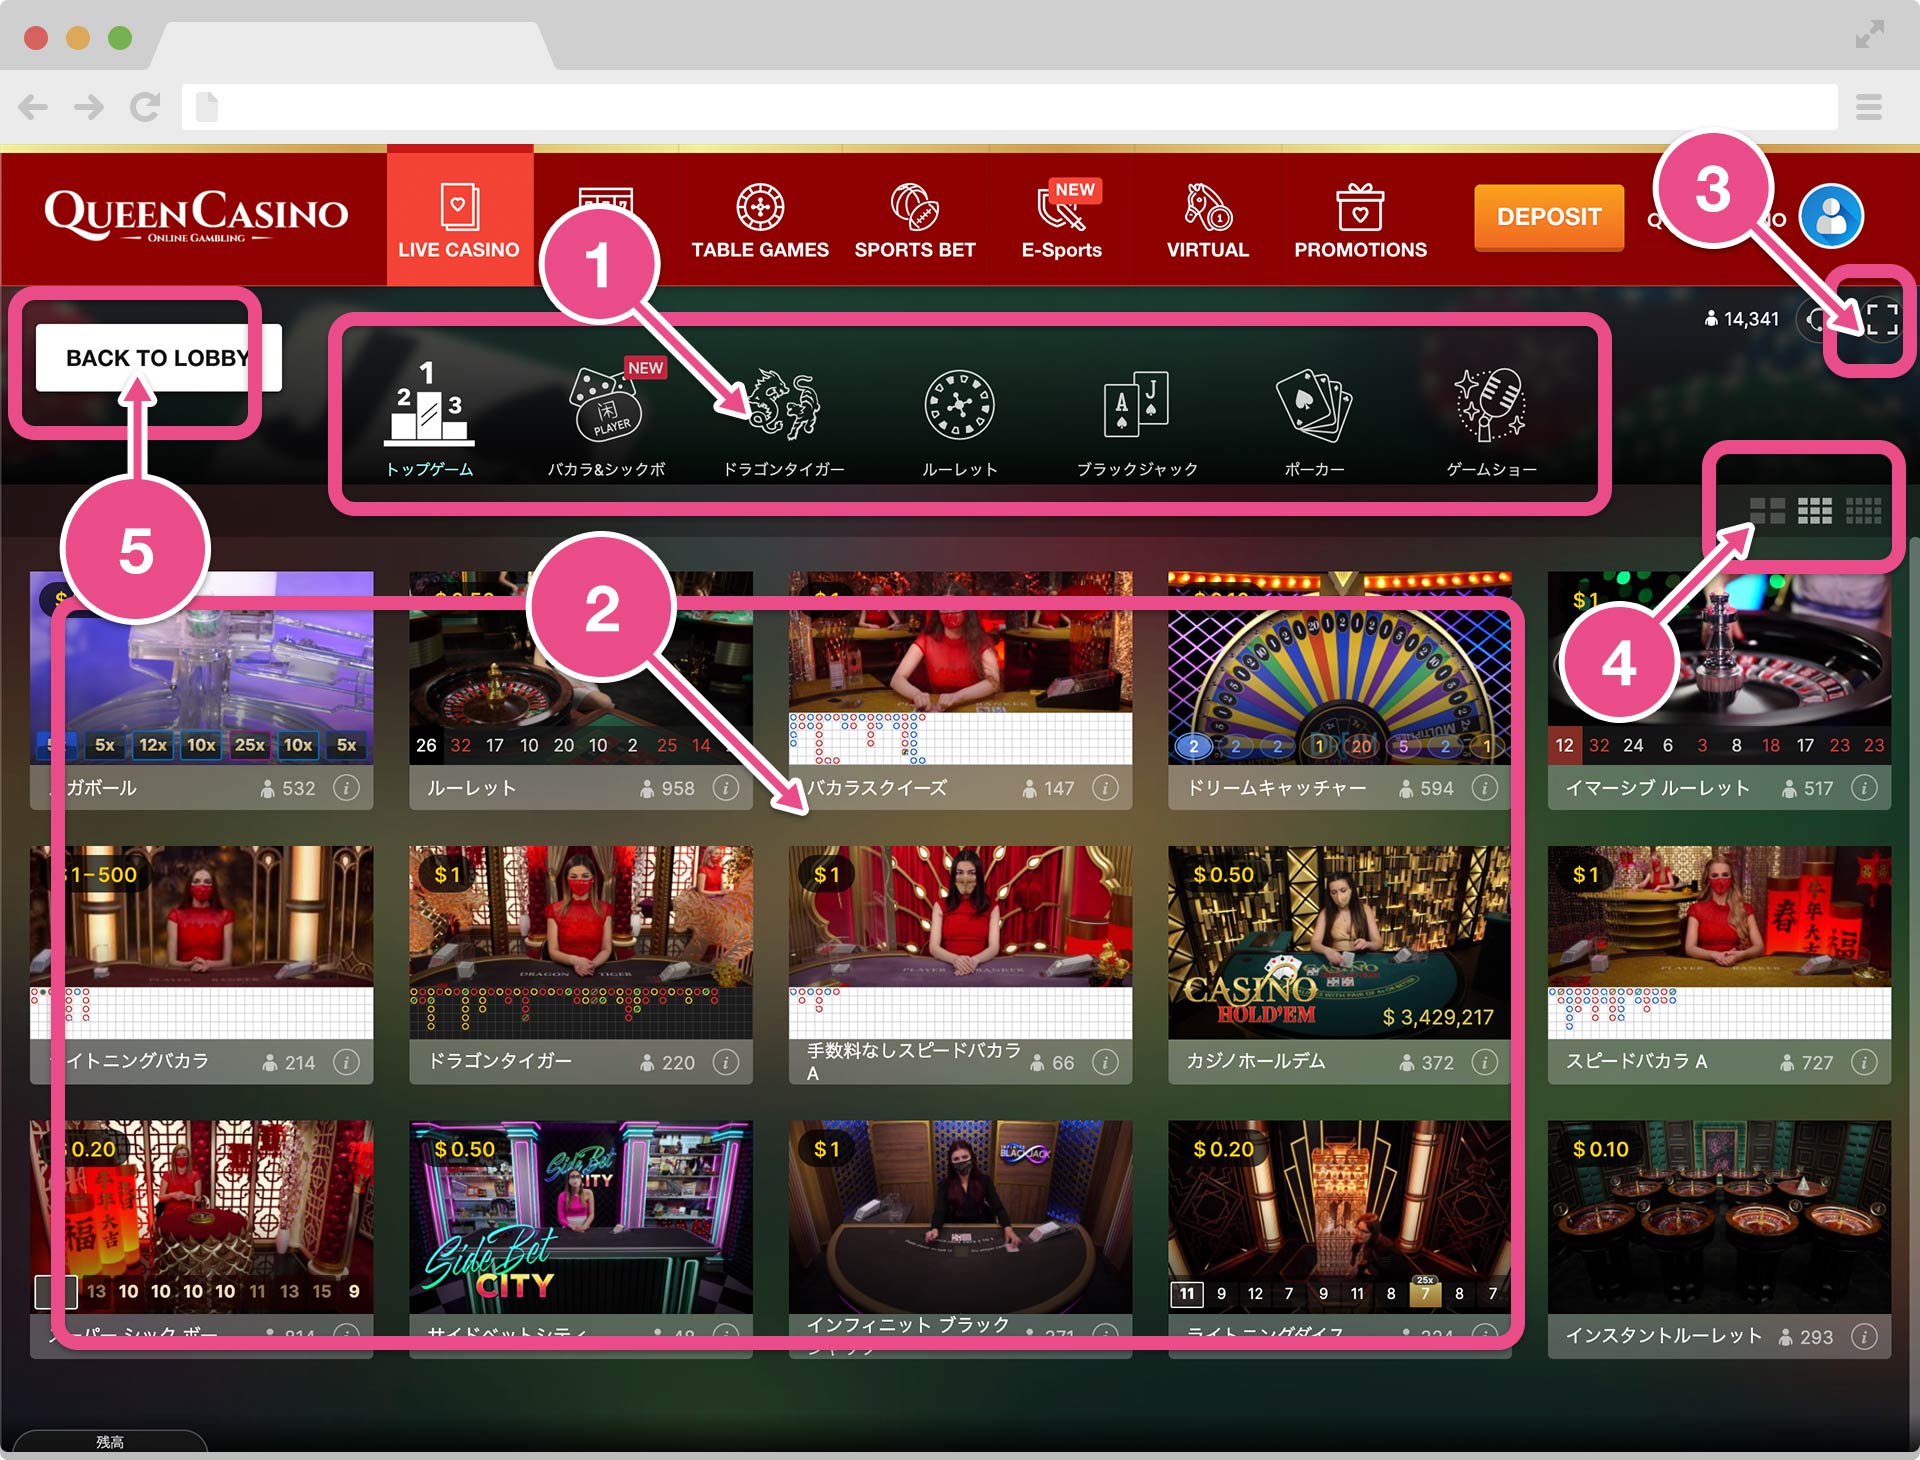Screen dimensions: 1920x1460
Task: Select the ルーレット wheel category icon
Action: tap(959, 420)
